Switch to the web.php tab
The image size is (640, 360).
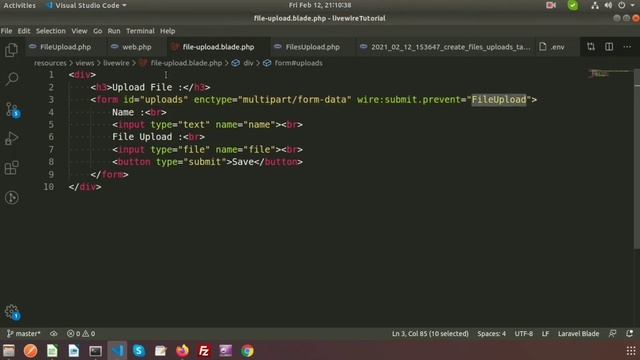point(137,47)
